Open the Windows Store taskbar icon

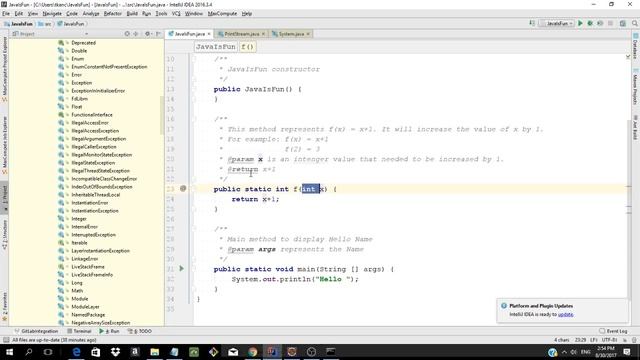pos(96,352)
